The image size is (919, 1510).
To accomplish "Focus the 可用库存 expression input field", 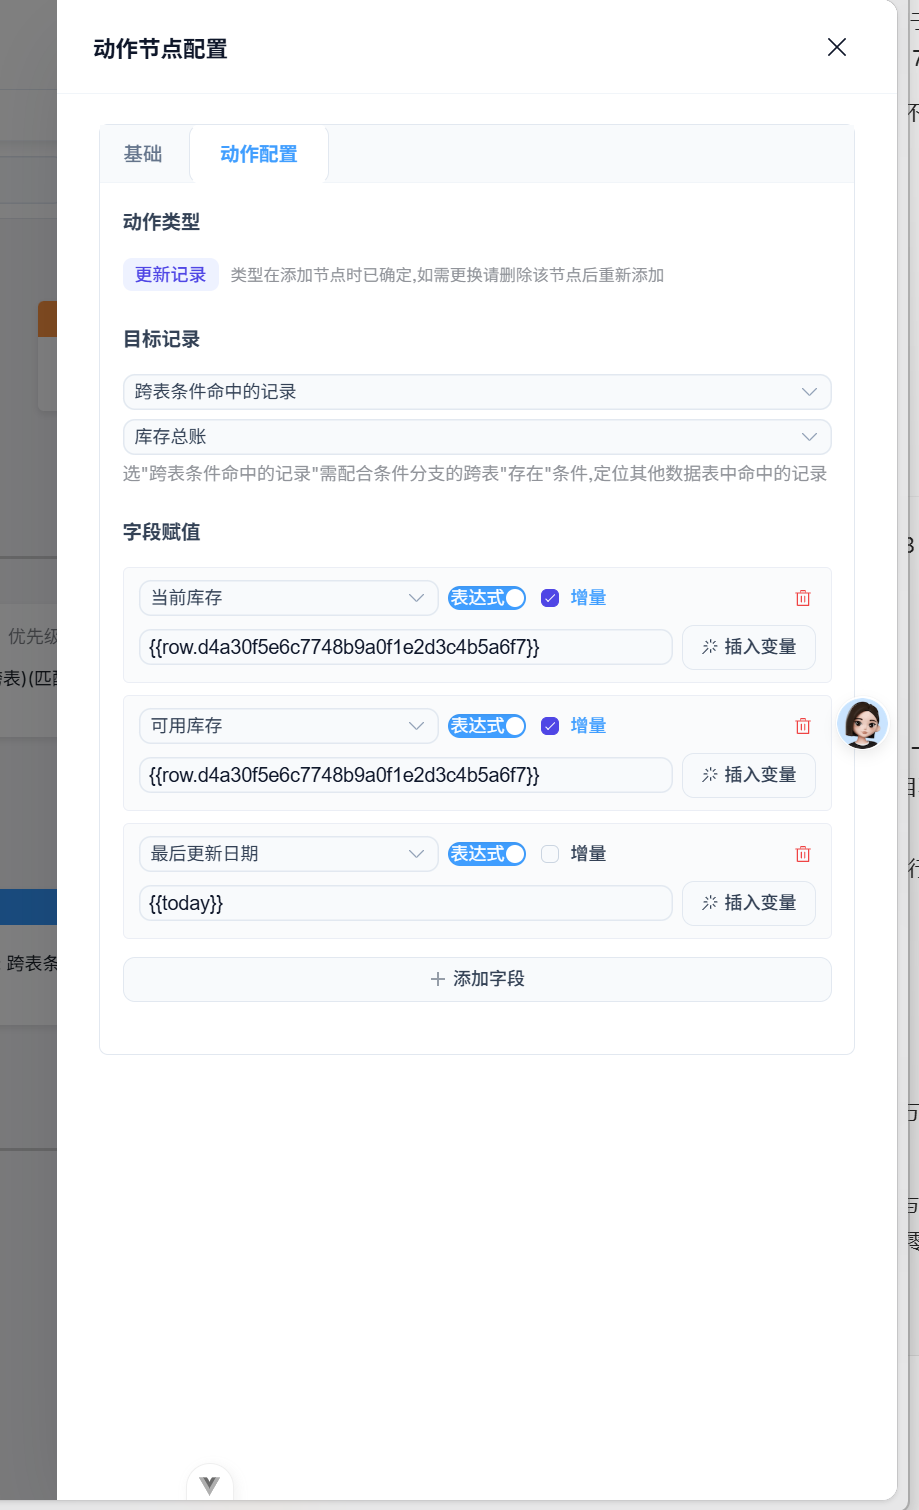I will [406, 775].
